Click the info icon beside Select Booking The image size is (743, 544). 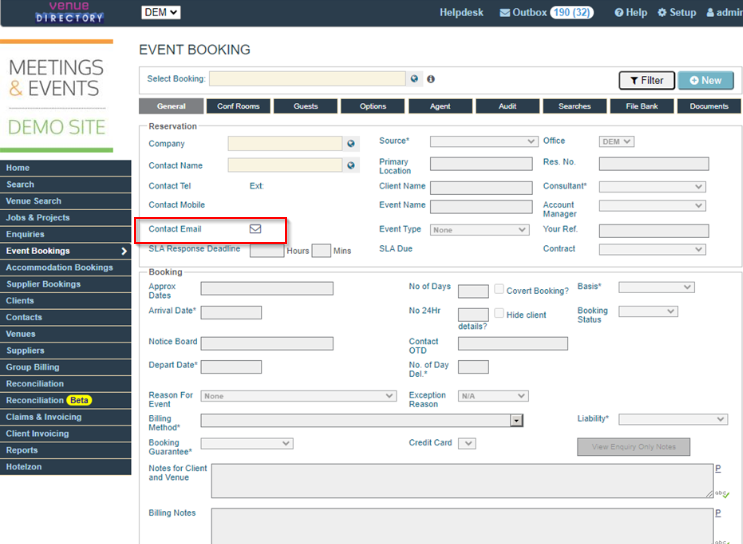point(431,79)
